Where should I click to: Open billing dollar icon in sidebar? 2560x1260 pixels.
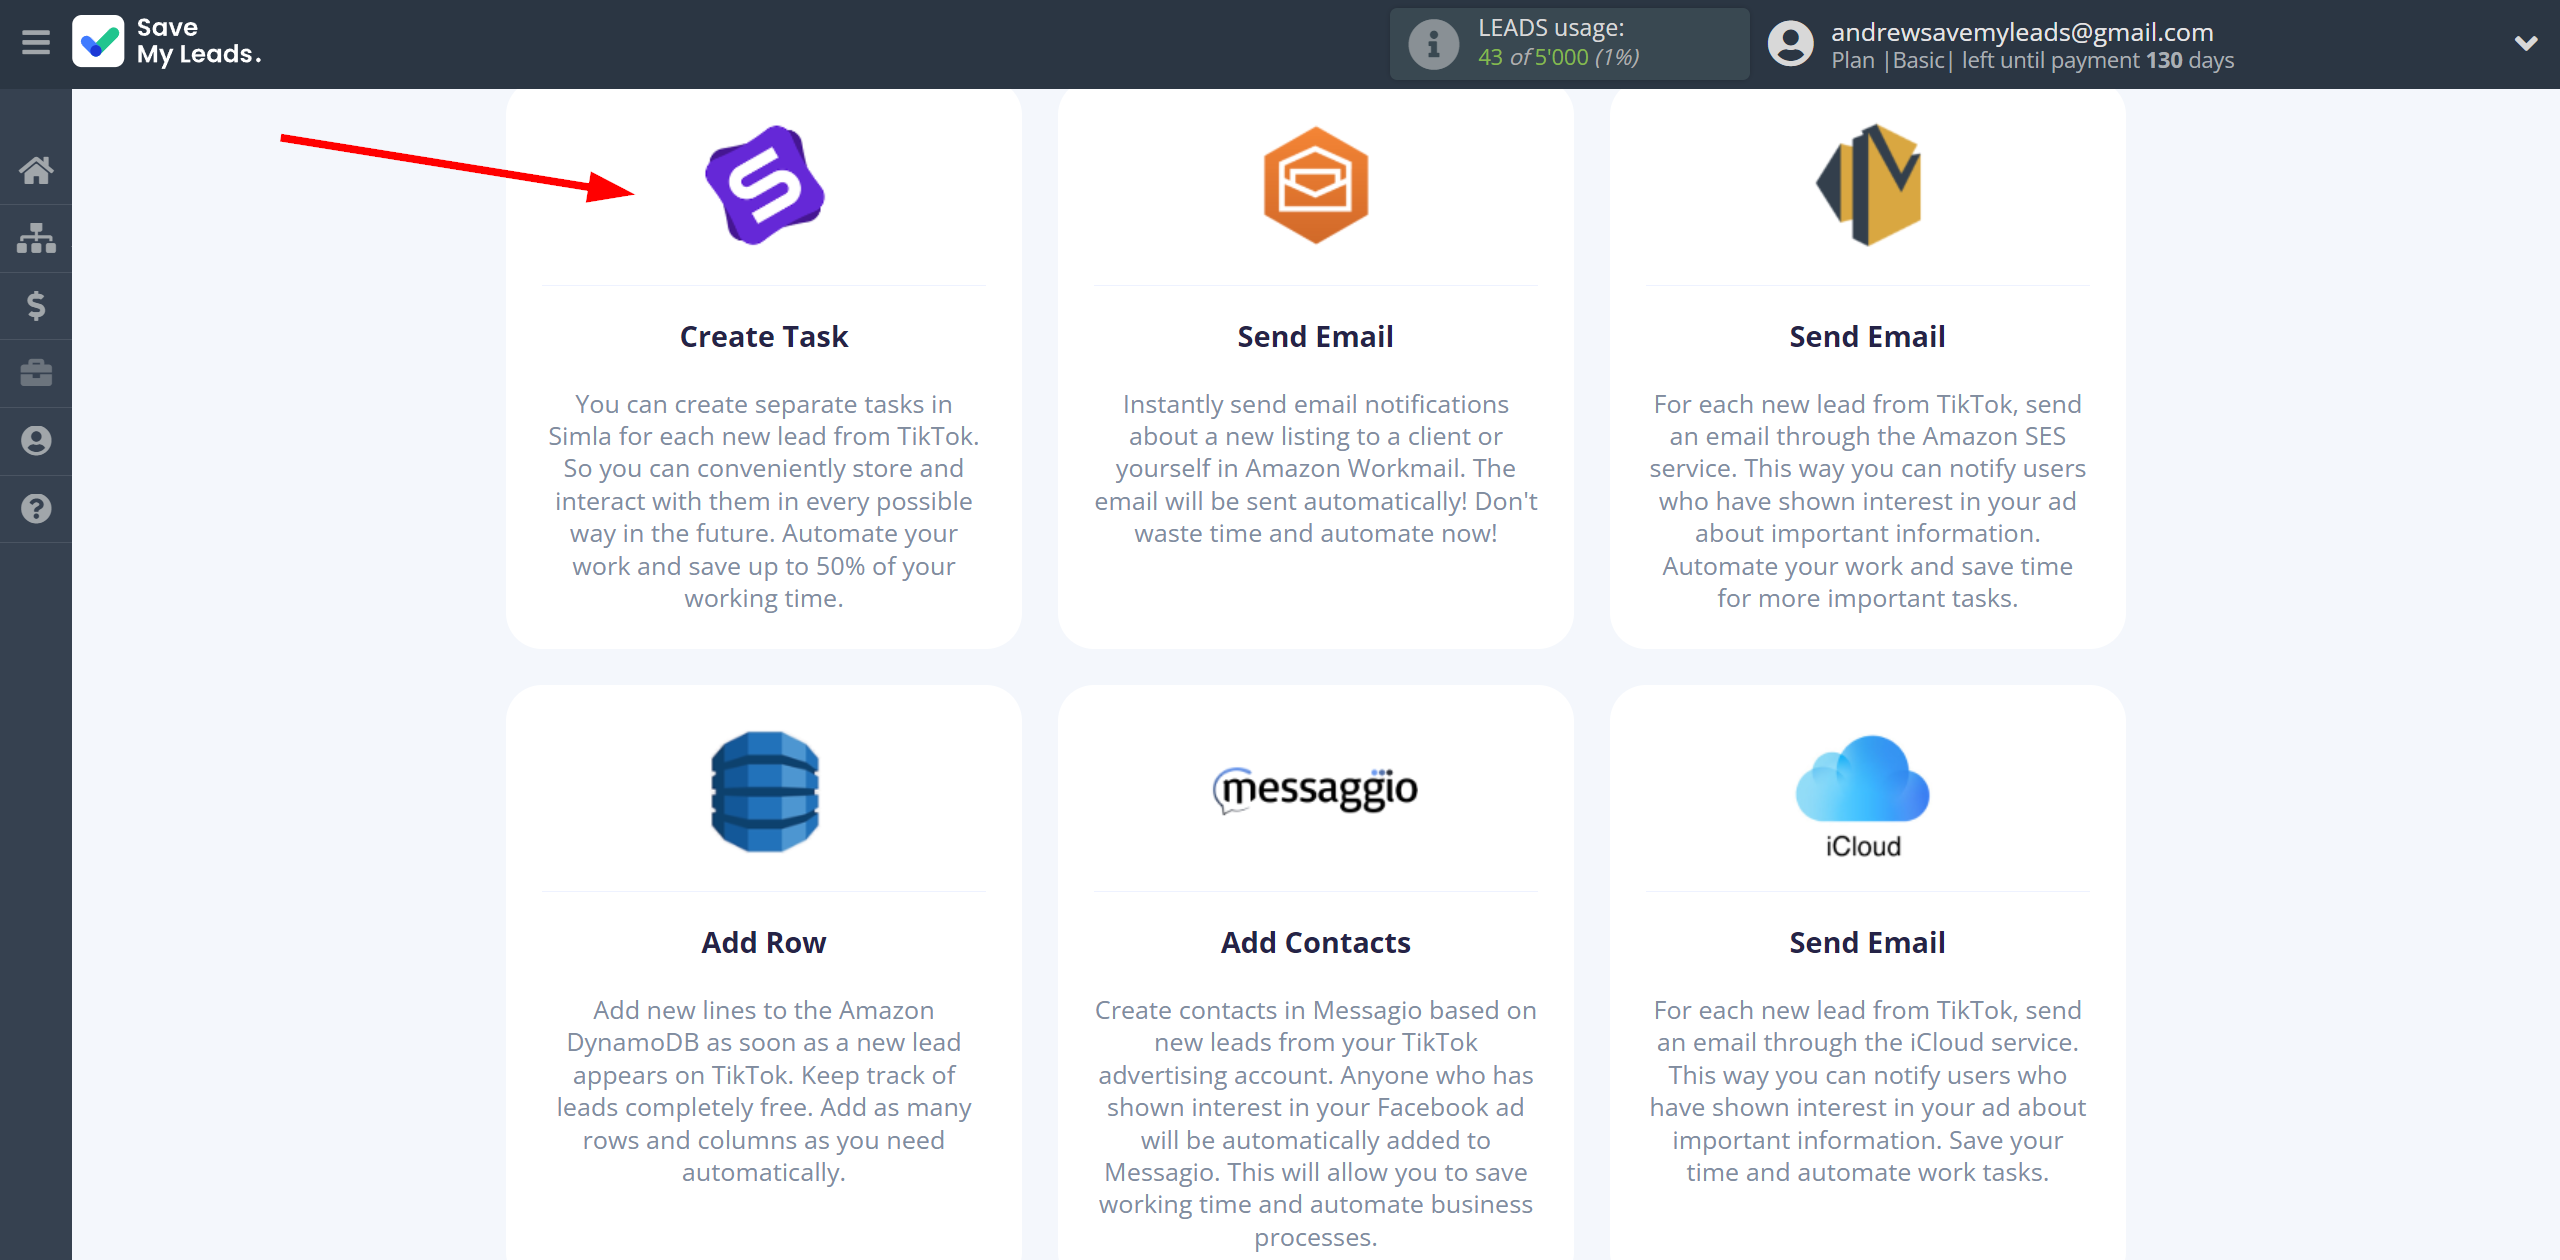pos(36,305)
